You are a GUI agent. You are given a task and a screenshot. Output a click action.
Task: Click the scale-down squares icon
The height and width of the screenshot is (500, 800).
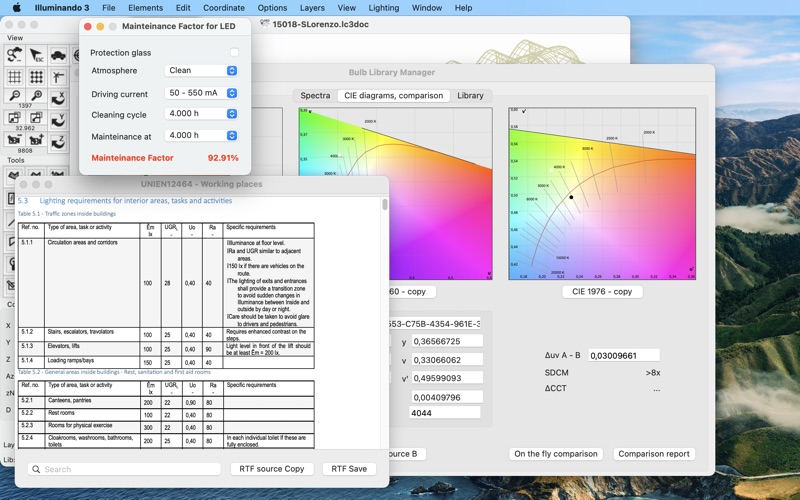click(14, 118)
